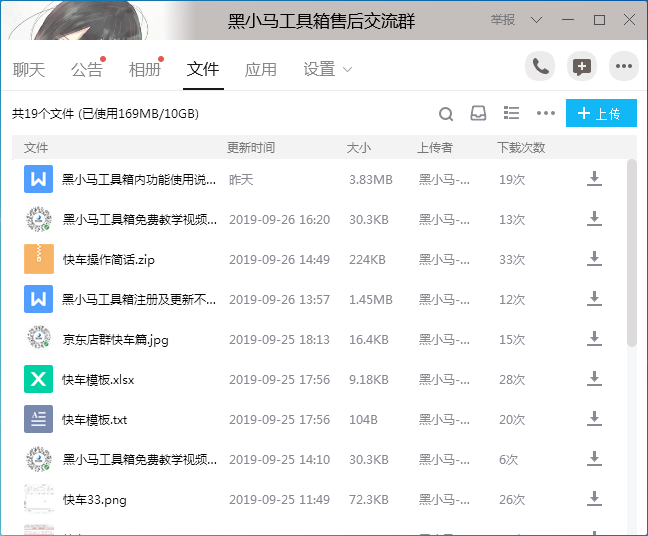Download the 30.3KB file updated 2019-09-26 16:20
This screenshot has height=536, width=648.
click(594, 219)
